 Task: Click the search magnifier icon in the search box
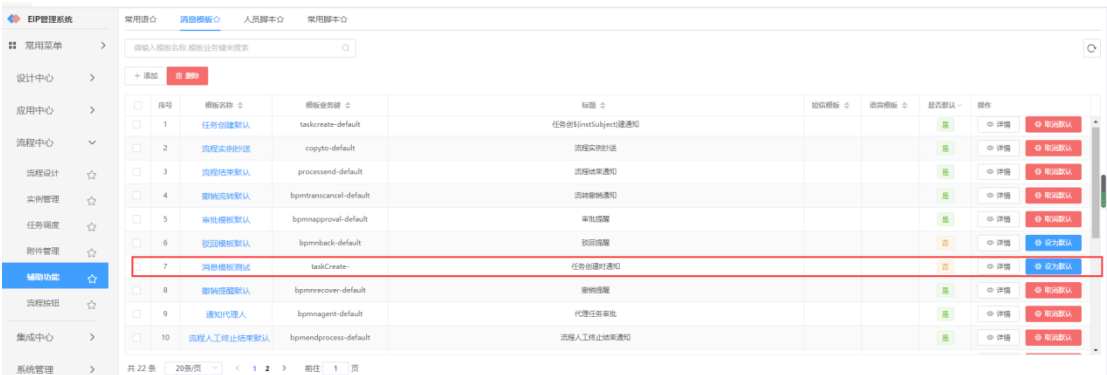[345, 48]
